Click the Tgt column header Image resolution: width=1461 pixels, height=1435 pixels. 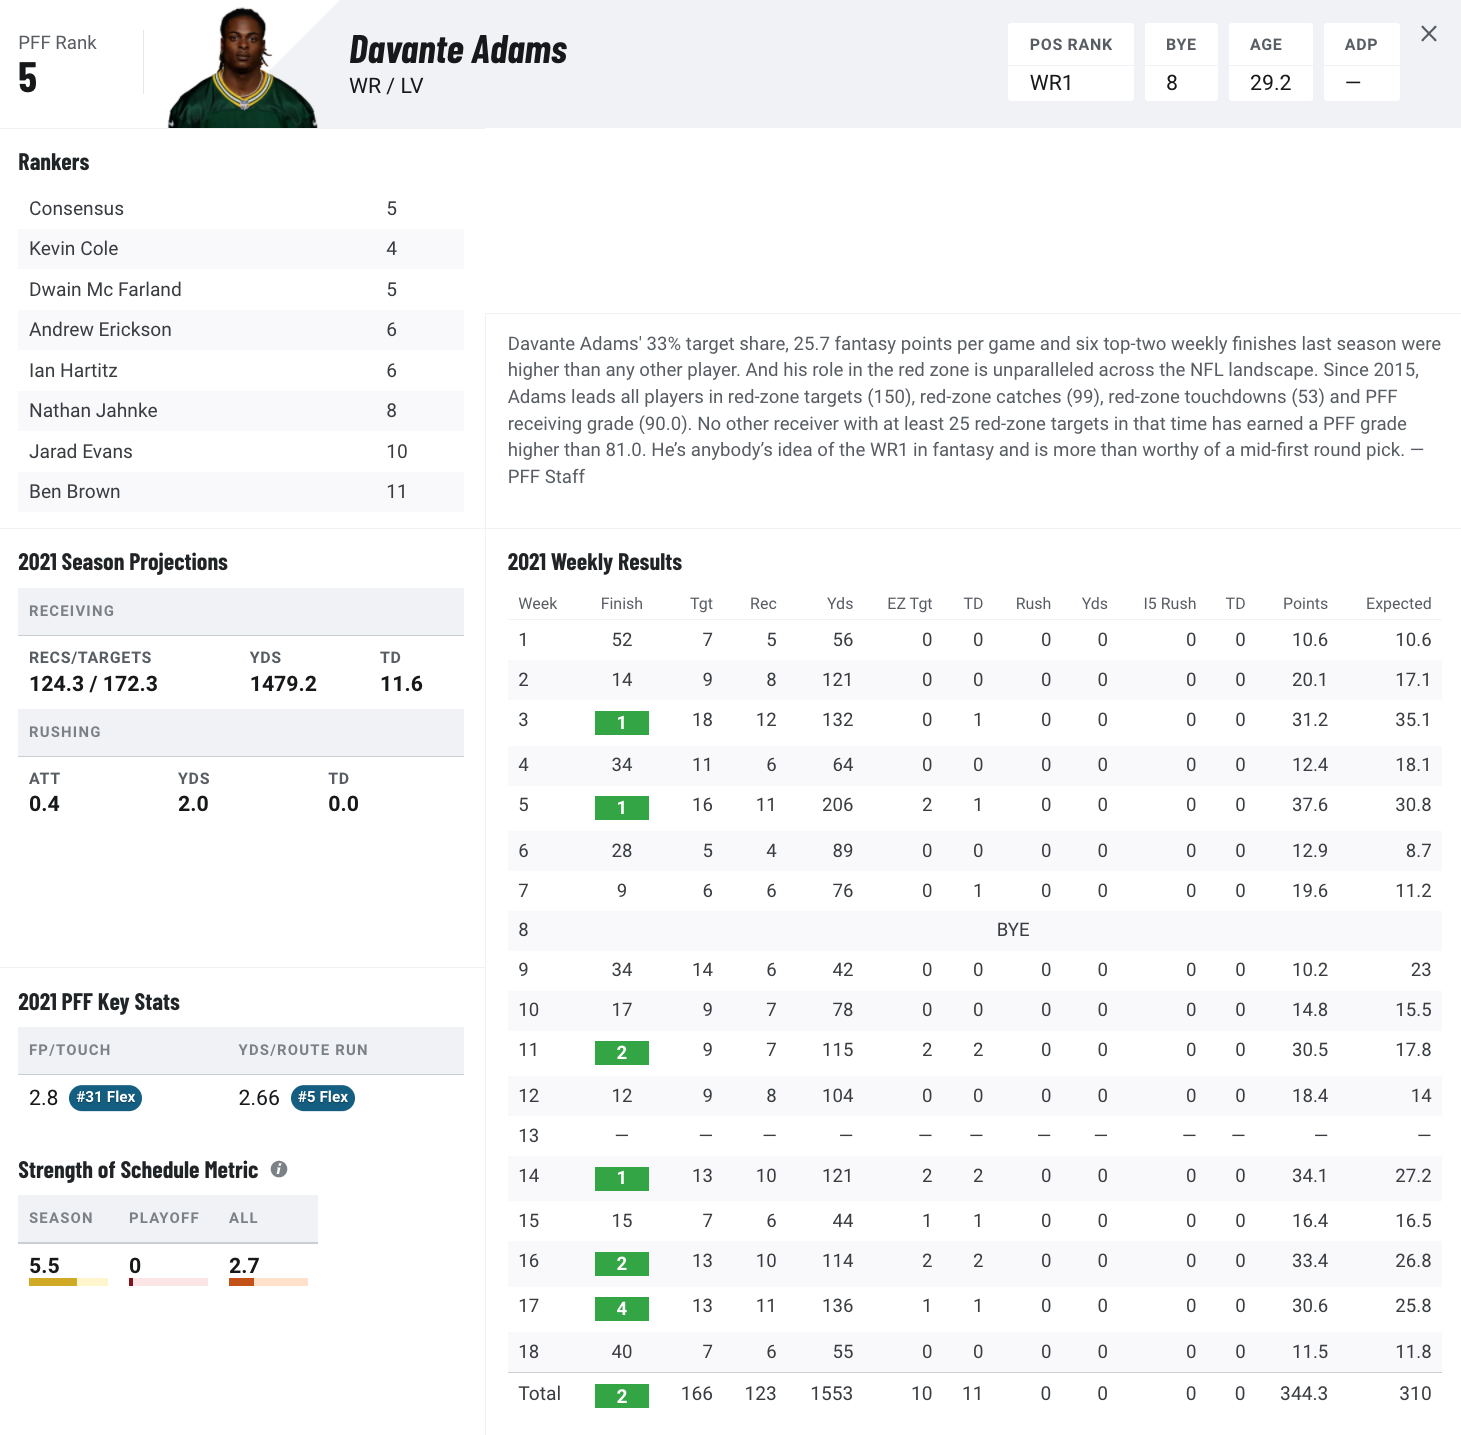point(701,603)
